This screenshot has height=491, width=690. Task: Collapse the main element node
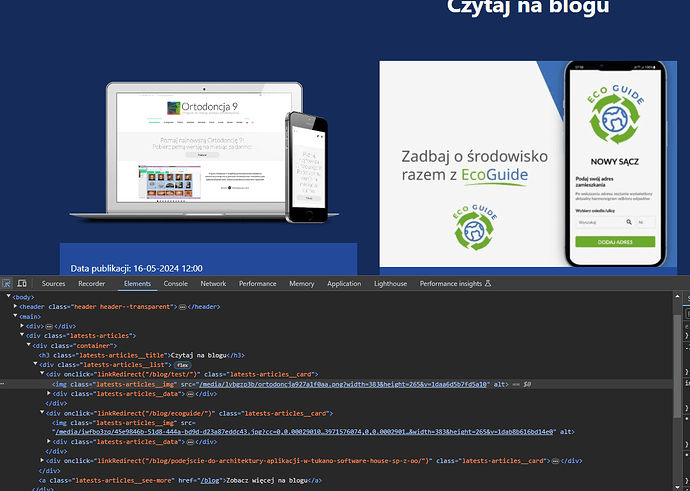[16, 316]
